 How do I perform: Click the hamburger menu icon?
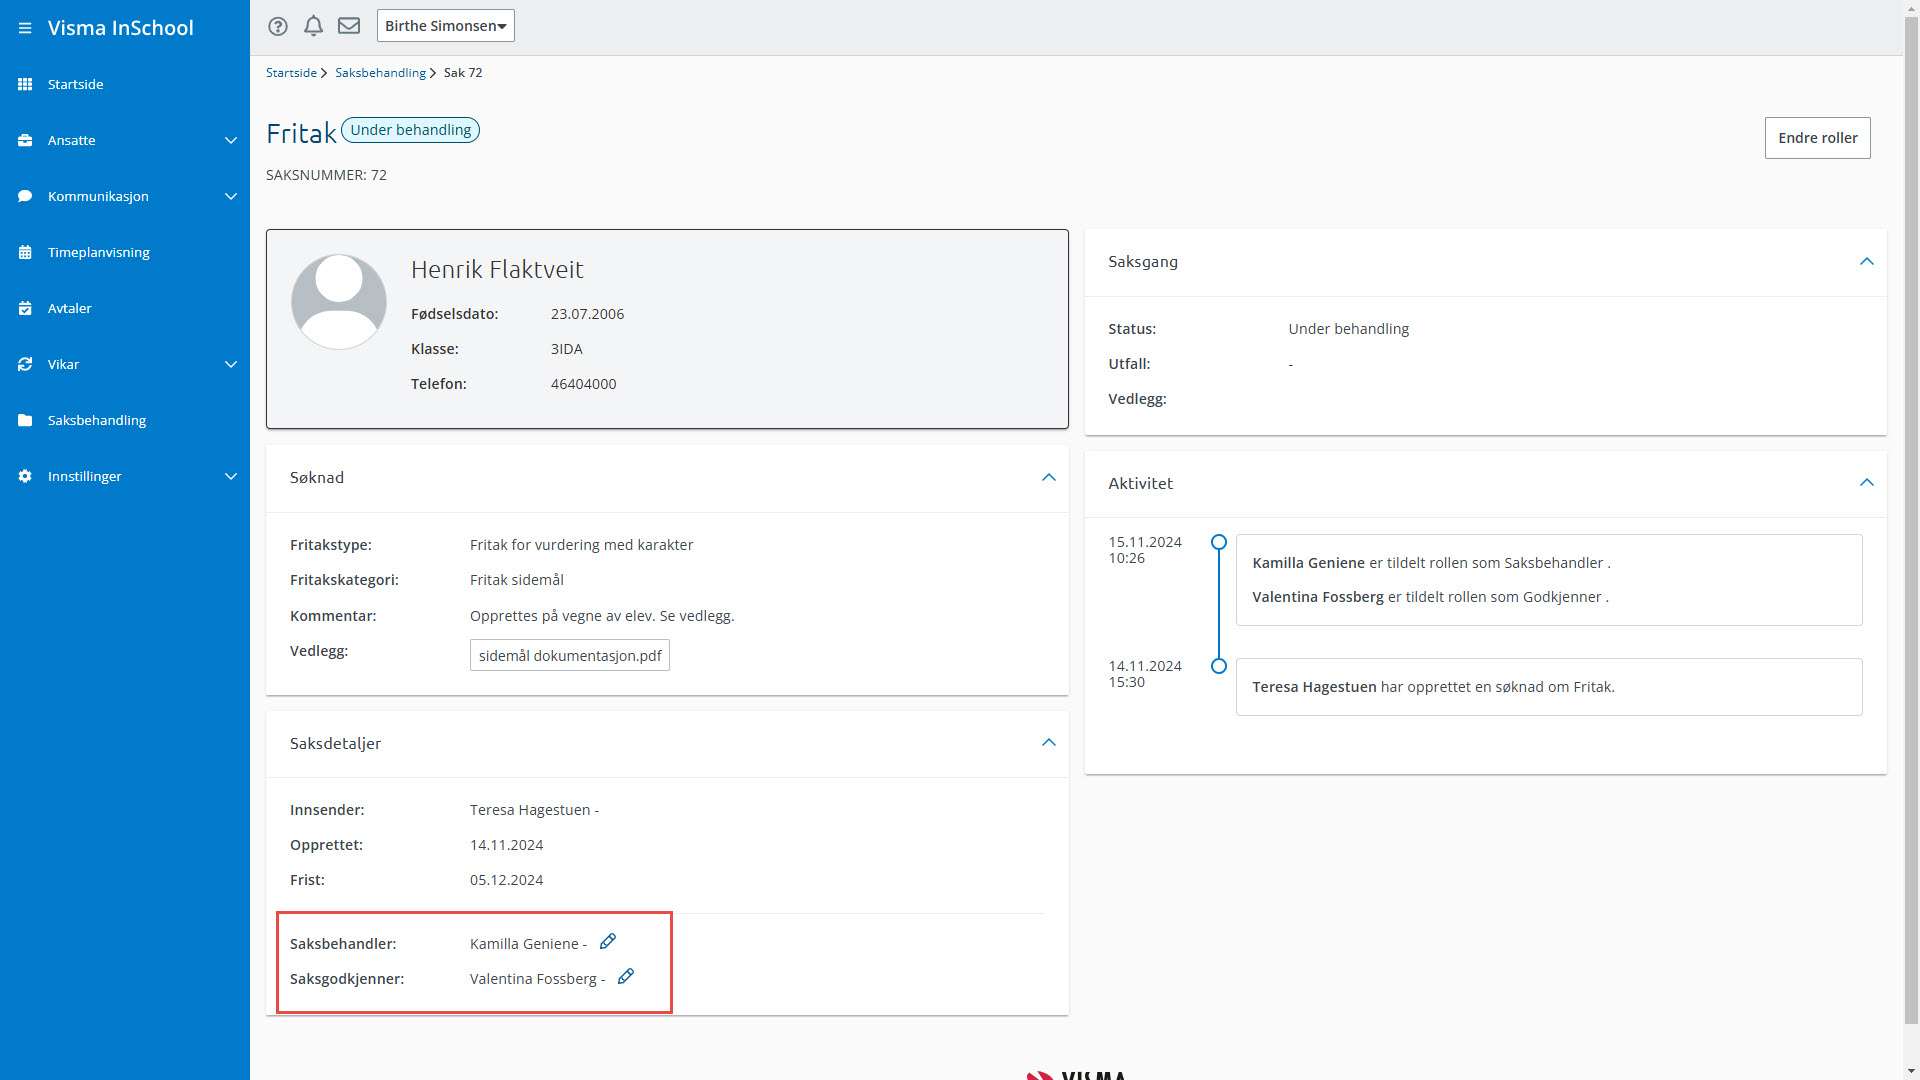click(25, 28)
